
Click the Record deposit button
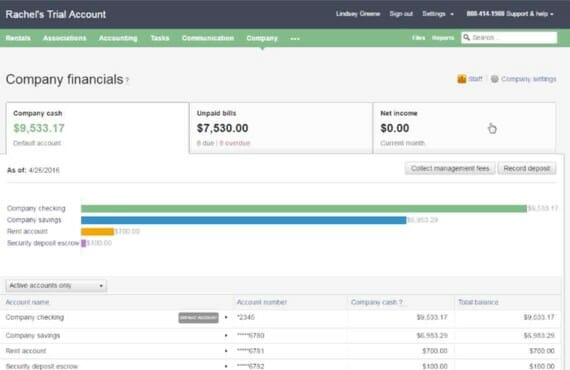click(527, 168)
